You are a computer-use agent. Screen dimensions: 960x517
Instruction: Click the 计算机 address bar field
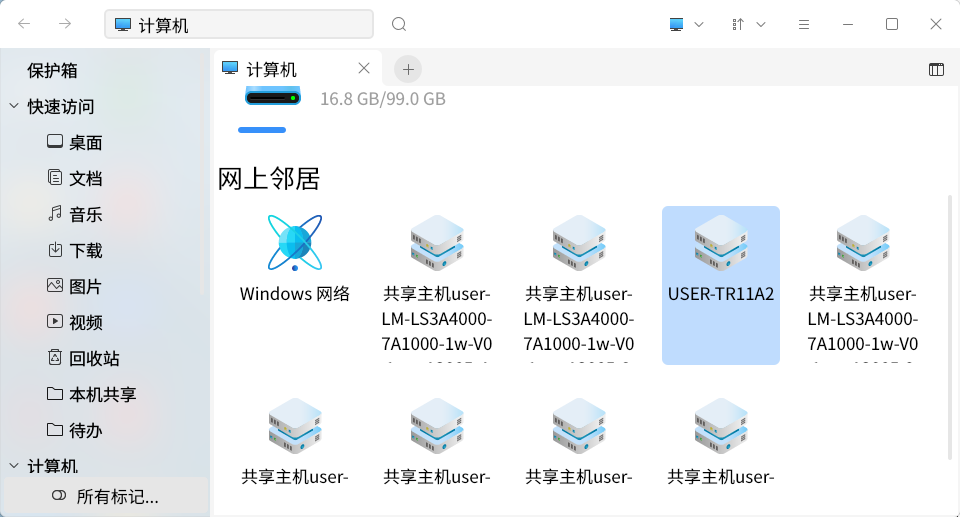click(239, 25)
